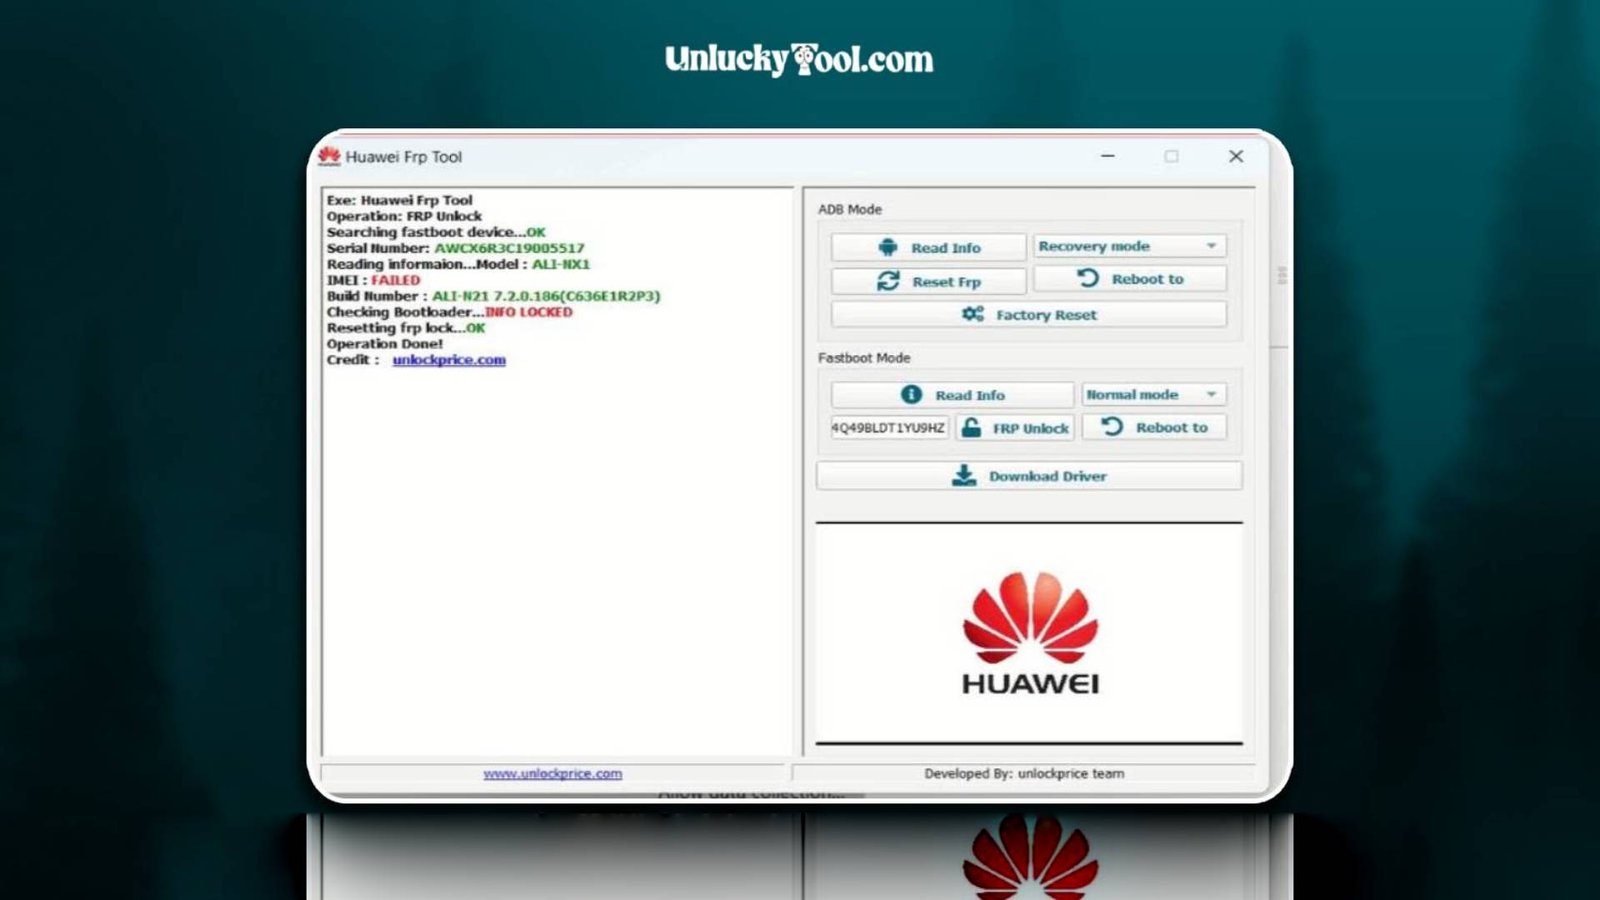The height and width of the screenshot is (900, 1600).
Task: Minimize the Huawei Frp Tool window
Action: [1108, 156]
